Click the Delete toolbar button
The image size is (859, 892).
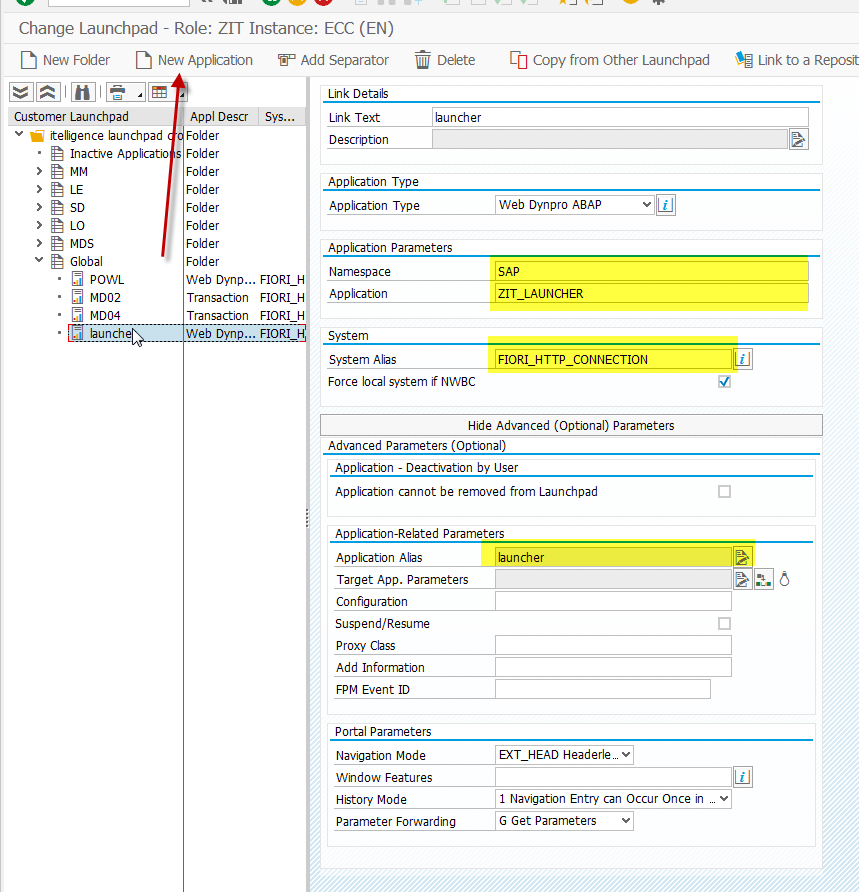[445, 60]
